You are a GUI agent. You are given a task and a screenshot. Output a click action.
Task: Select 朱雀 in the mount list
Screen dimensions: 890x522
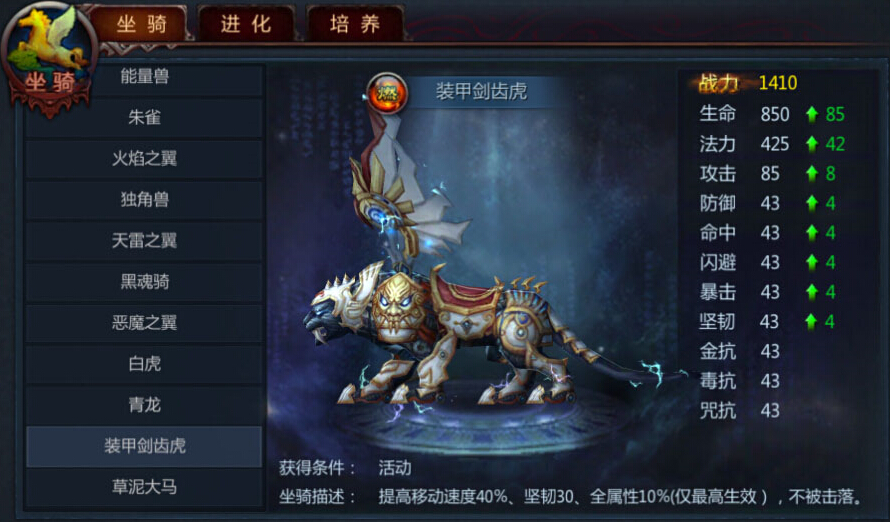point(144,117)
